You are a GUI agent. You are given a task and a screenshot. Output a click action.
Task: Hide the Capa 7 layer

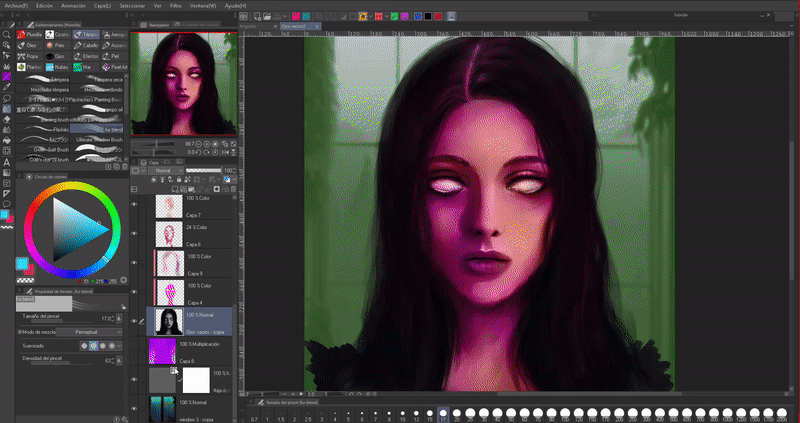[134, 203]
